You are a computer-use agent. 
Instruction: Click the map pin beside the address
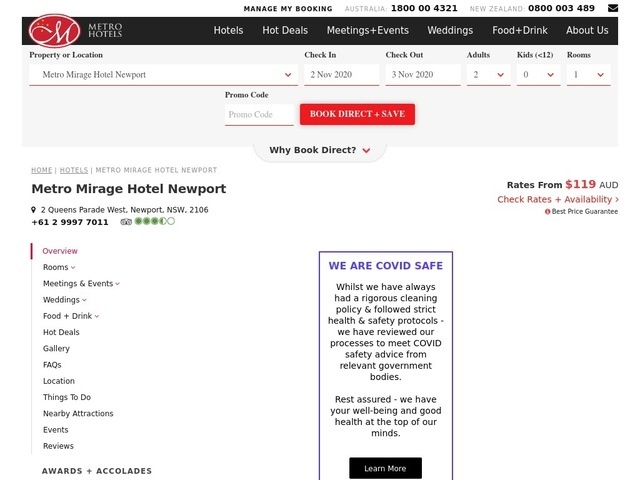tap(33, 210)
